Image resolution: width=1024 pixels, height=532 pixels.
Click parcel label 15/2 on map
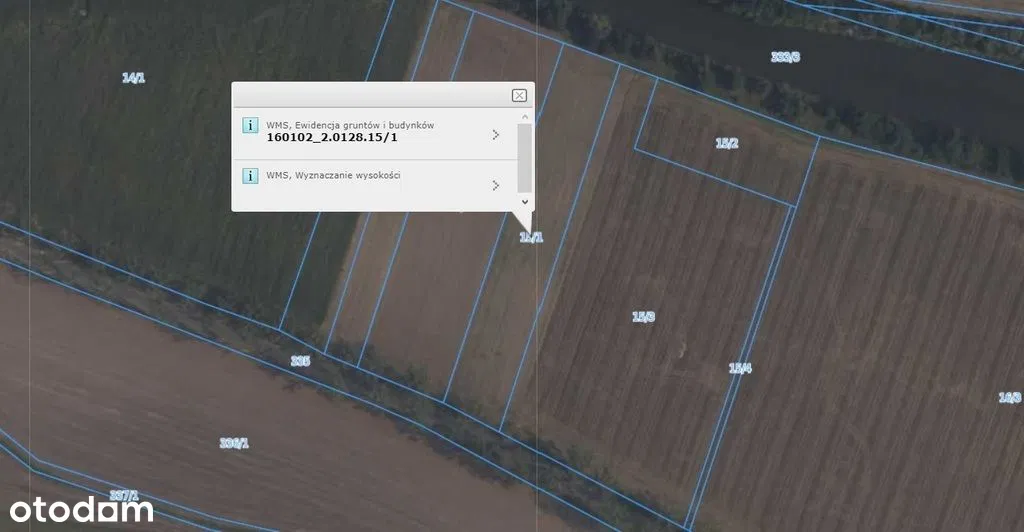pos(727,143)
